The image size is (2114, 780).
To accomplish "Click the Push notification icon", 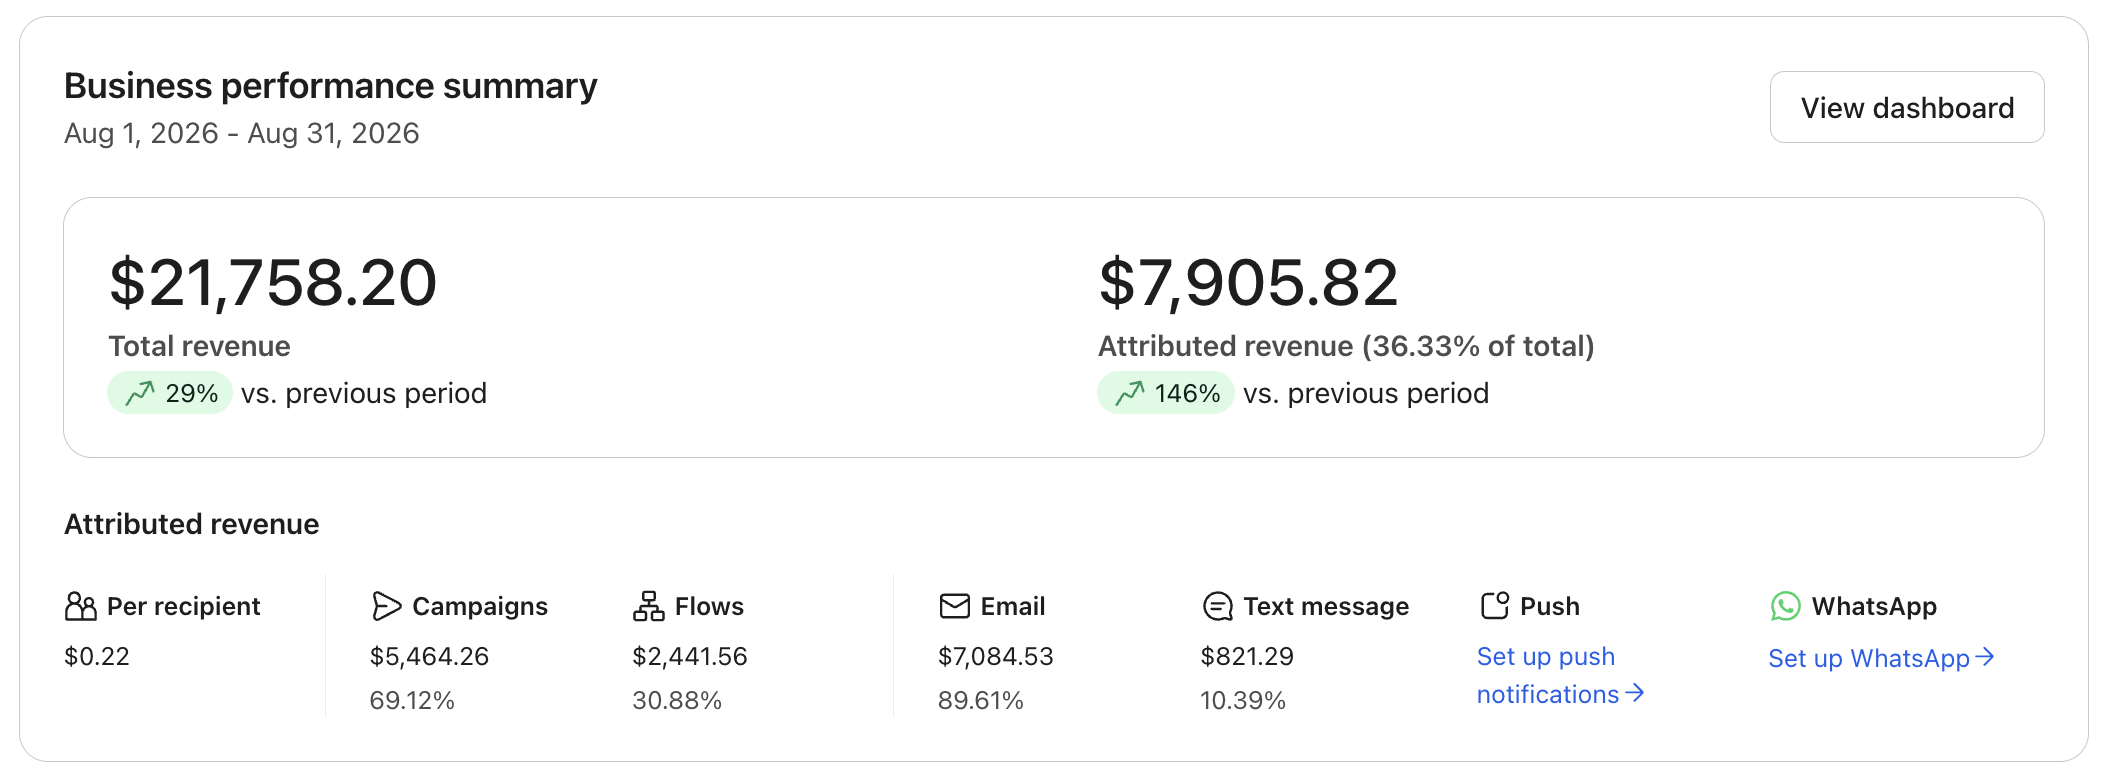I will tap(1494, 606).
